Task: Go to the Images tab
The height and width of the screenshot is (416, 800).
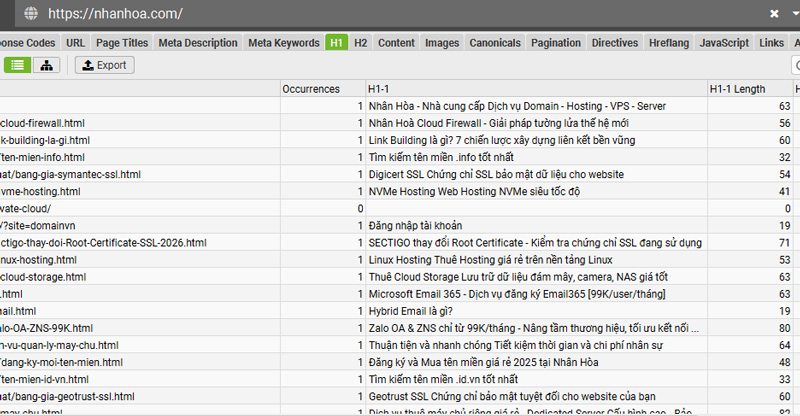Action: point(442,43)
